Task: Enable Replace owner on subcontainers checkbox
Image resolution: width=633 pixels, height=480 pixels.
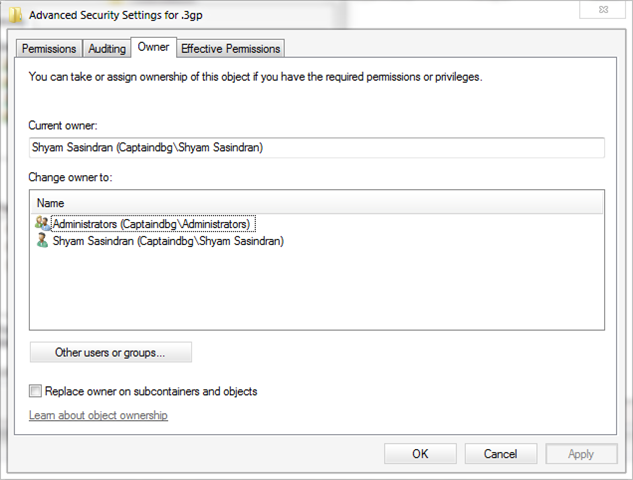Action: [x=37, y=391]
